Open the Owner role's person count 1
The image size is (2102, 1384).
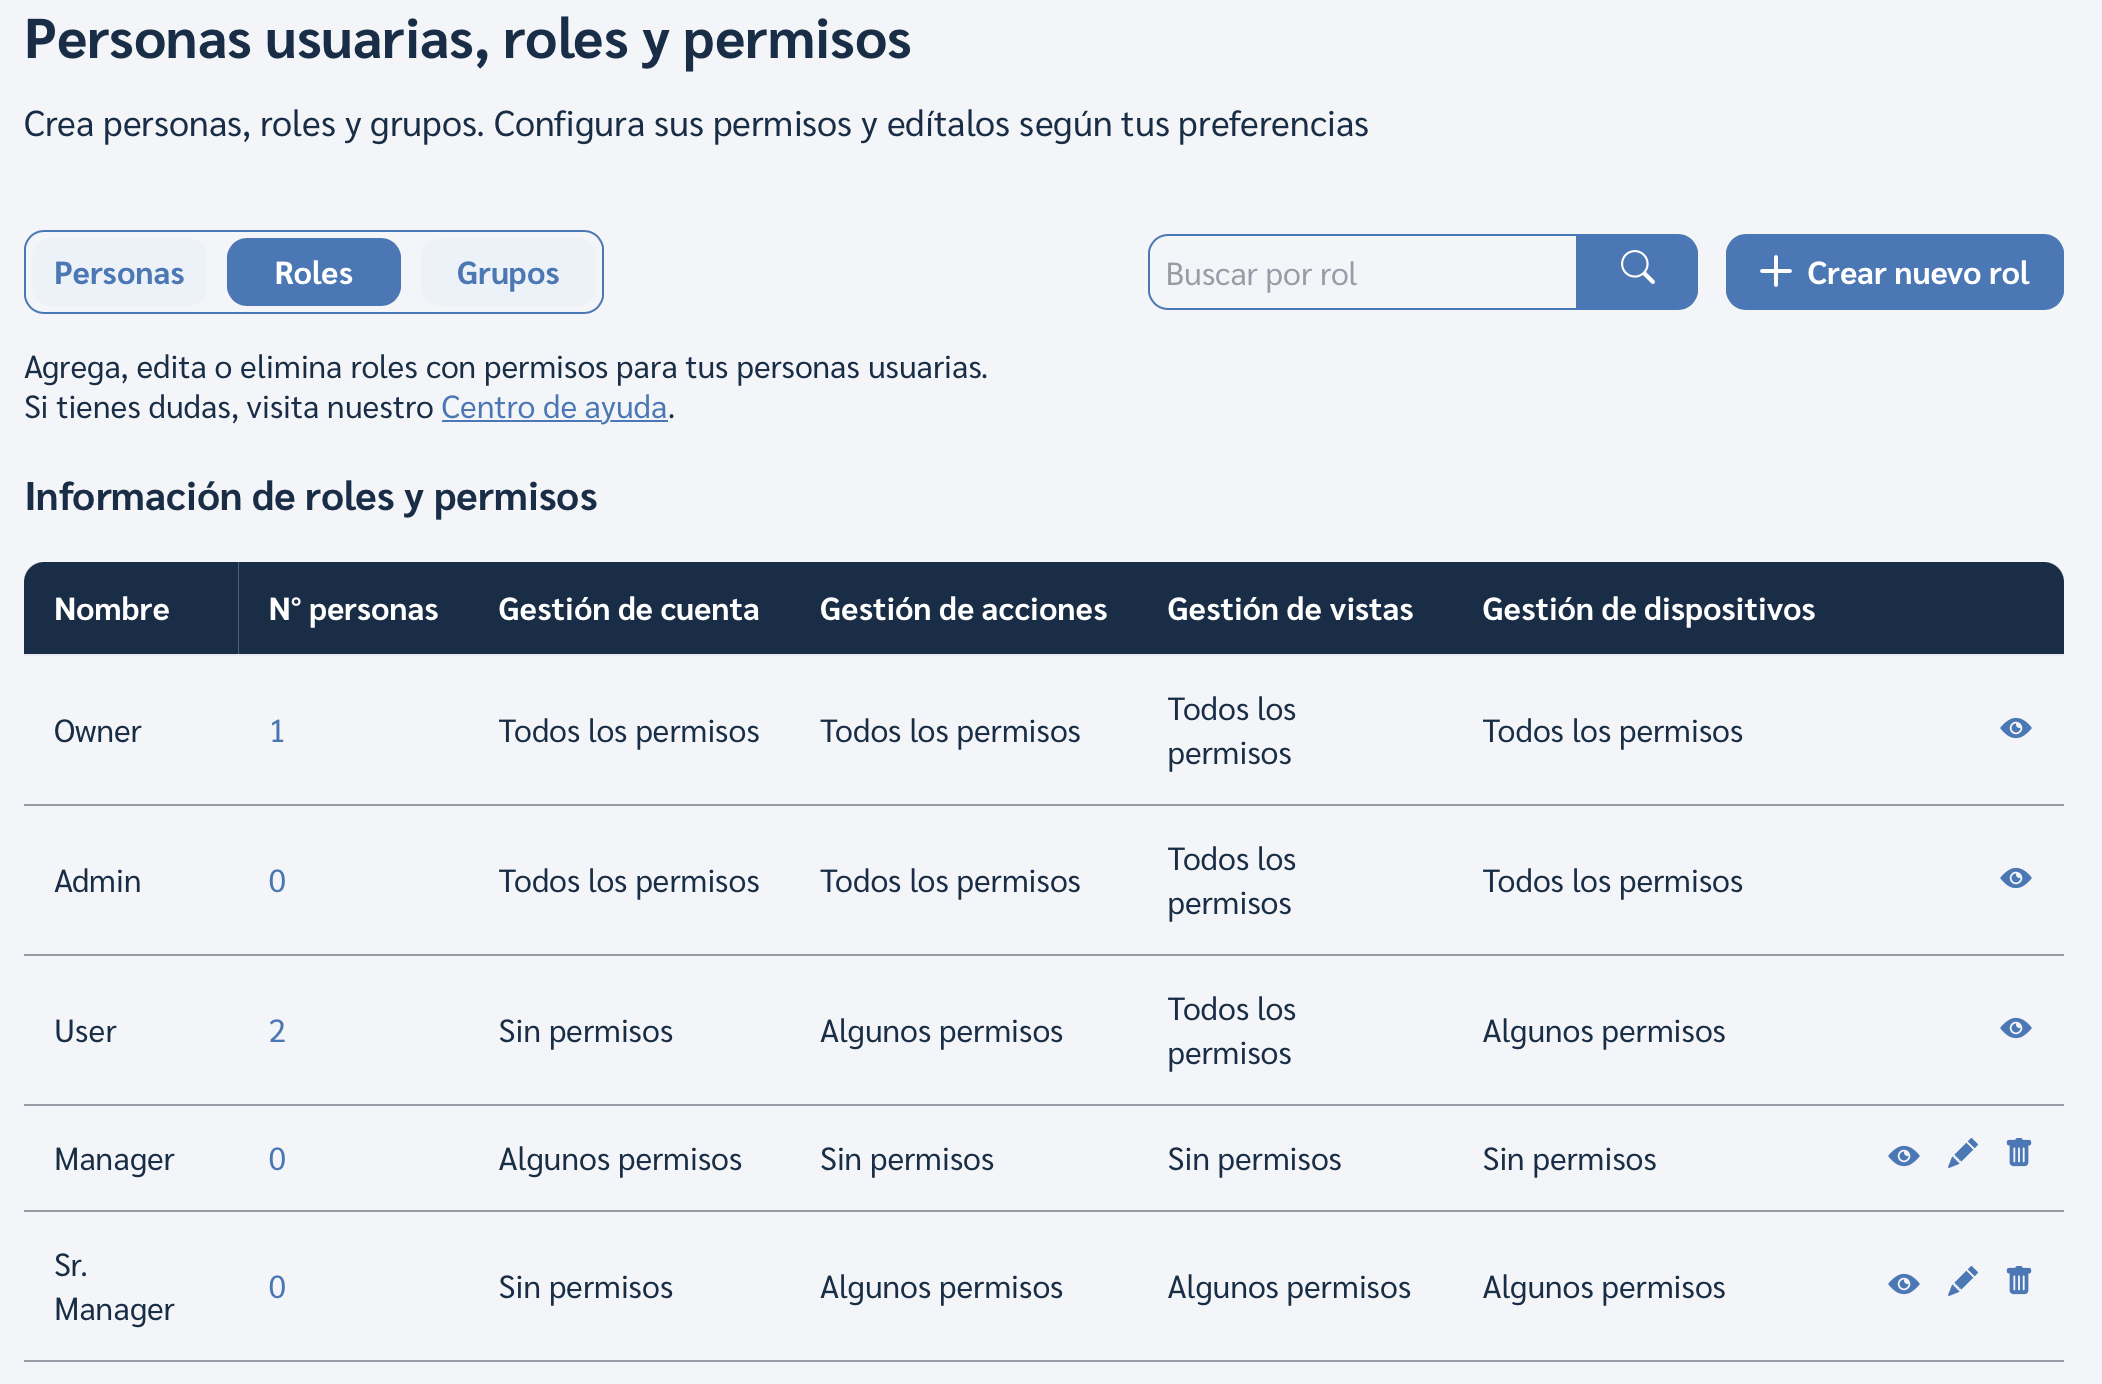tap(277, 731)
